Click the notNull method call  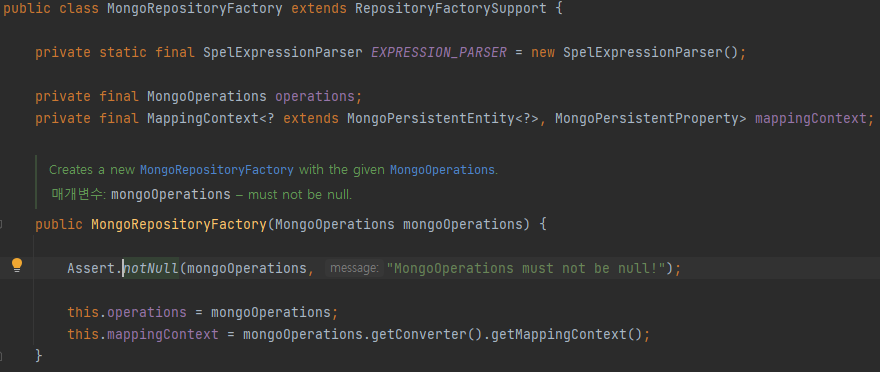(x=150, y=269)
